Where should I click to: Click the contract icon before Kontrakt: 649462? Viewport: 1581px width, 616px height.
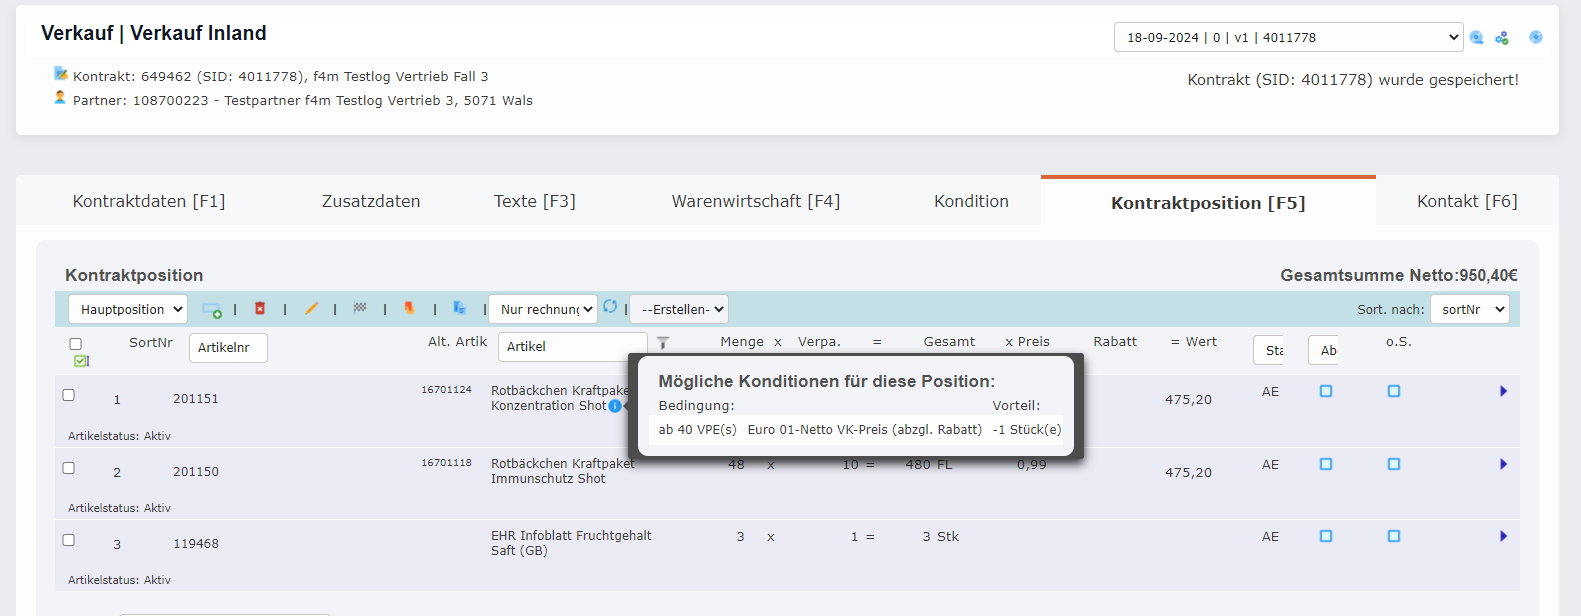coord(61,73)
